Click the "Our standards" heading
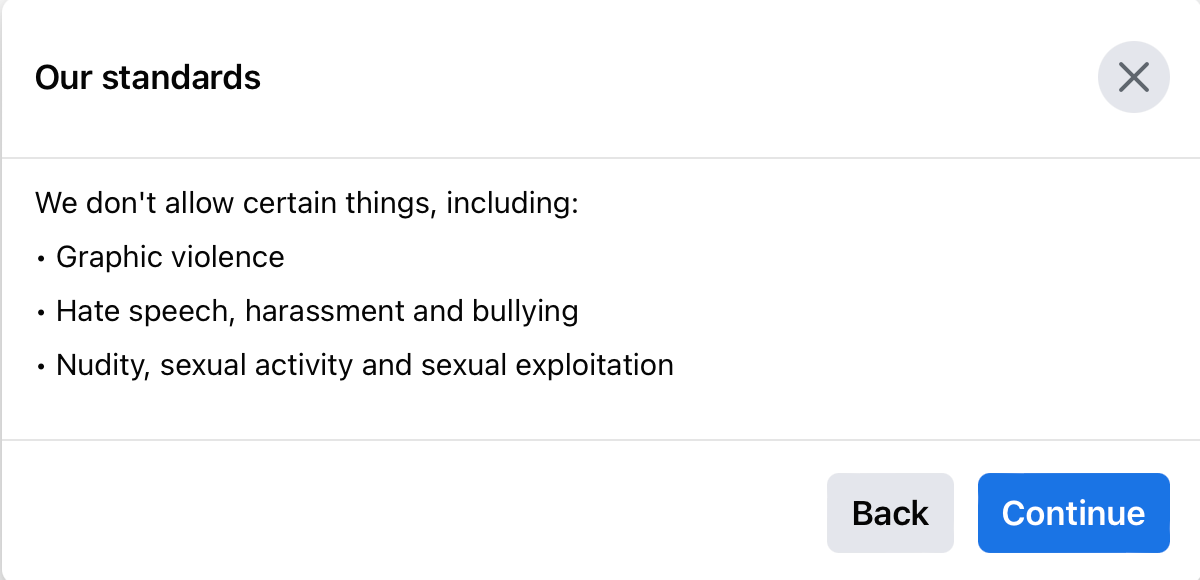This screenshot has height=580, width=1200. click(148, 77)
